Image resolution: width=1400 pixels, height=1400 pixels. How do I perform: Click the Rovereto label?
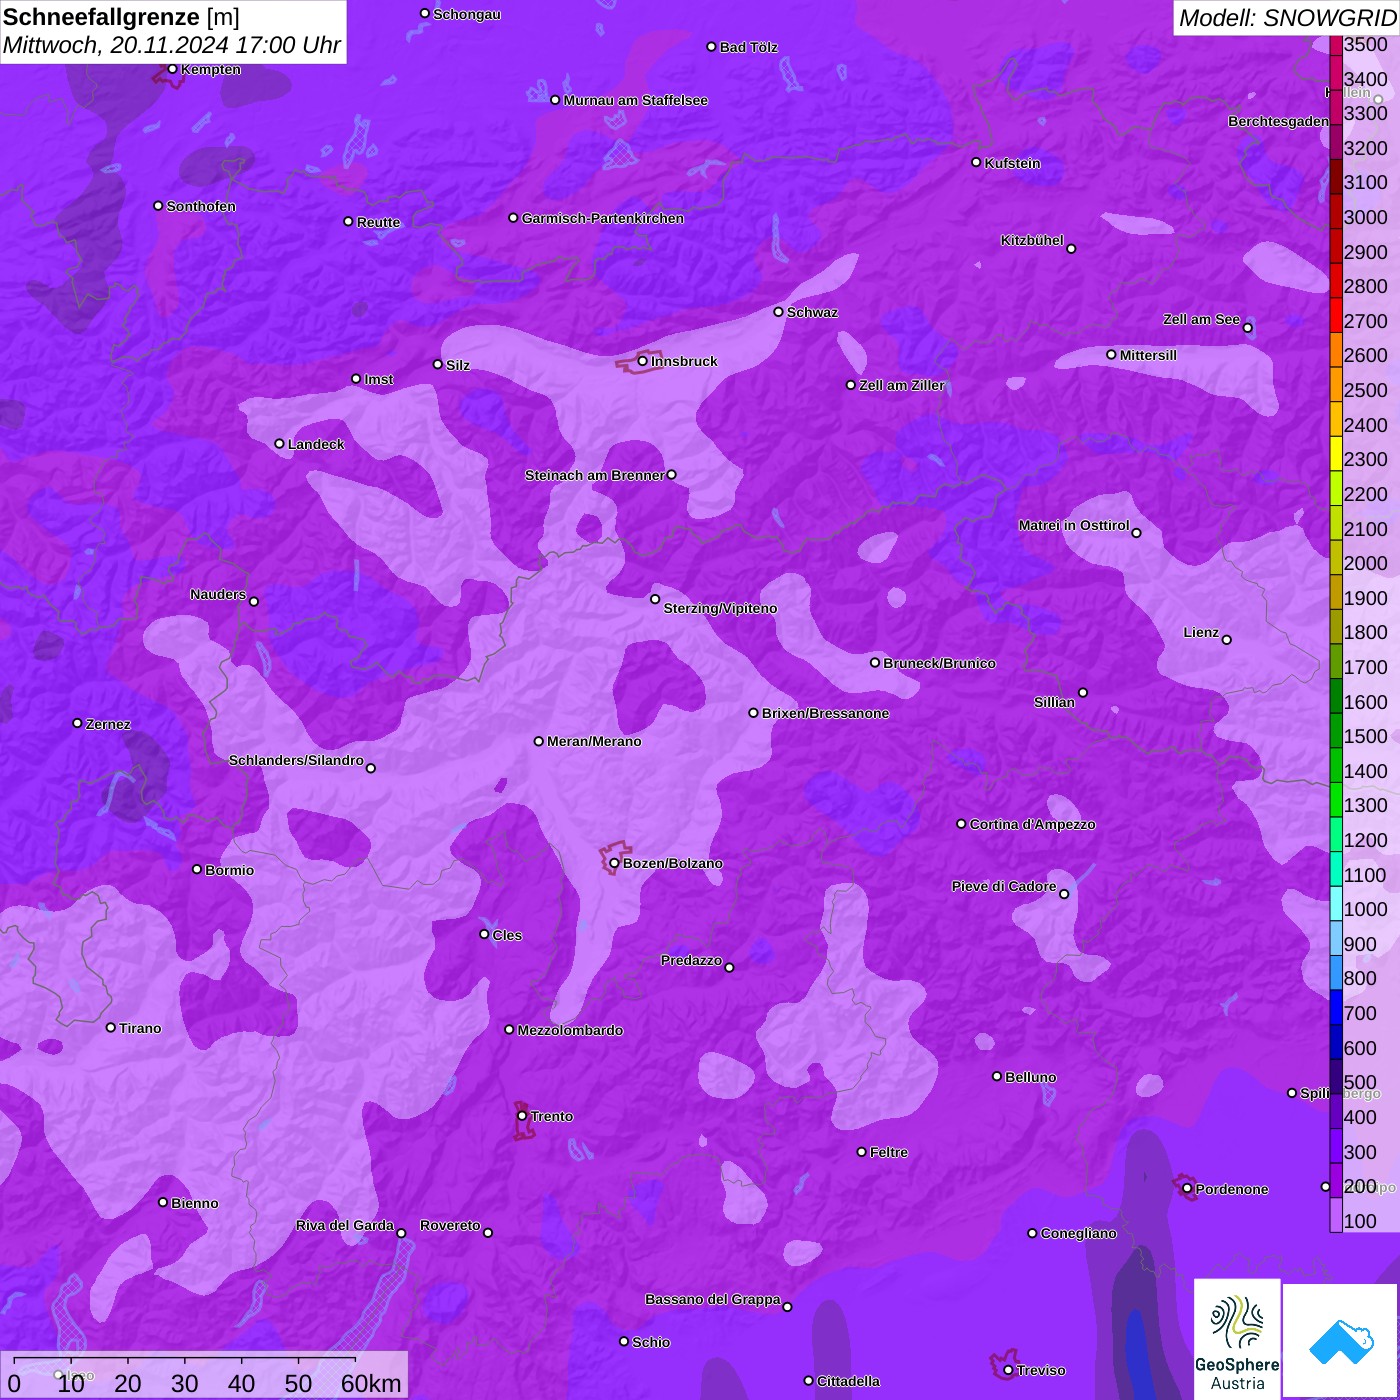[x=450, y=1225]
